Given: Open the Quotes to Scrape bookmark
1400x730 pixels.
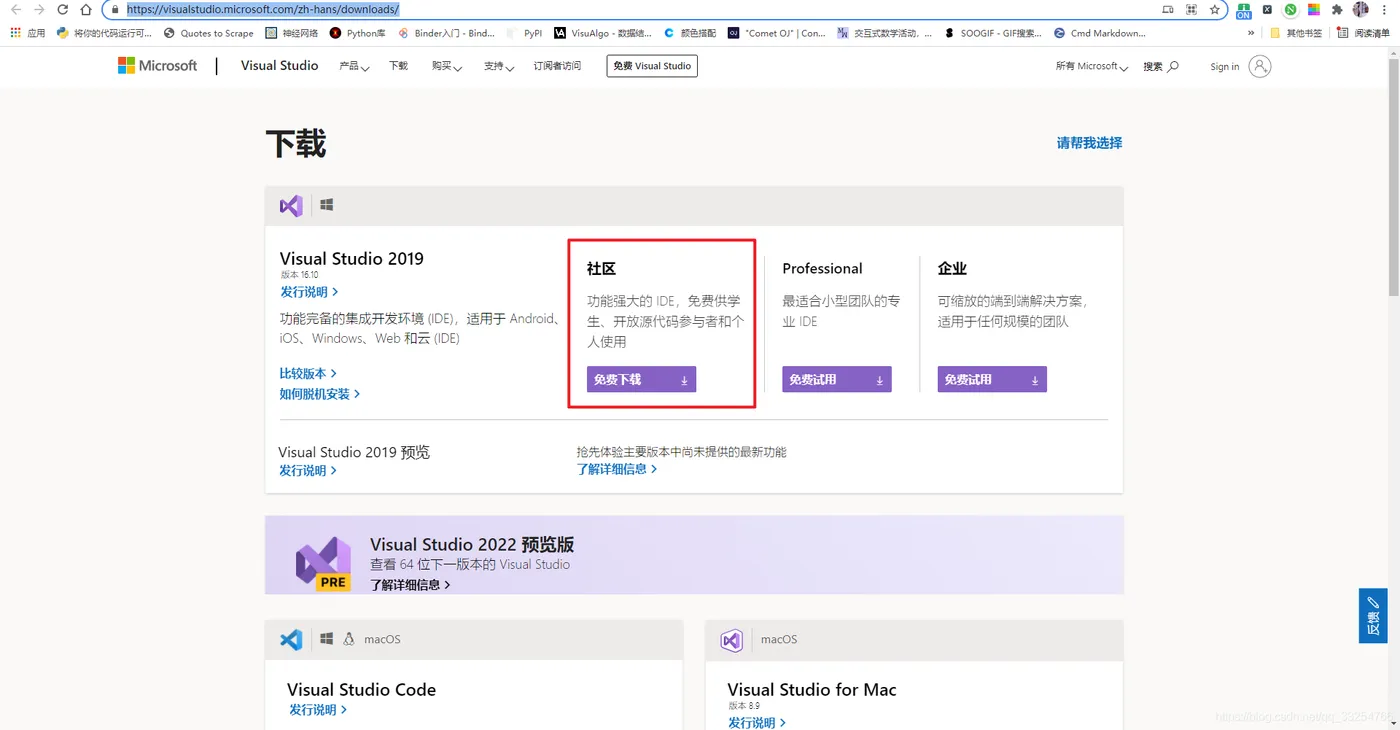Looking at the screenshot, I should point(209,33).
